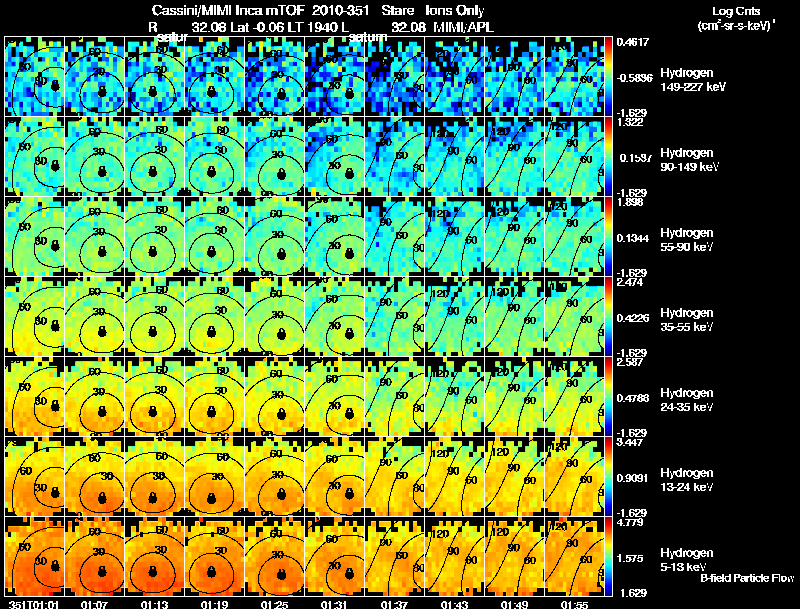Click the '01:13' time axis label

[x=155, y=604]
